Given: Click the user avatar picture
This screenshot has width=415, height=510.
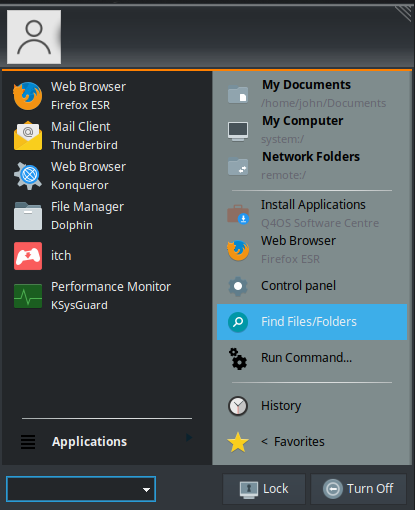Looking at the screenshot, I should (34, 37).
